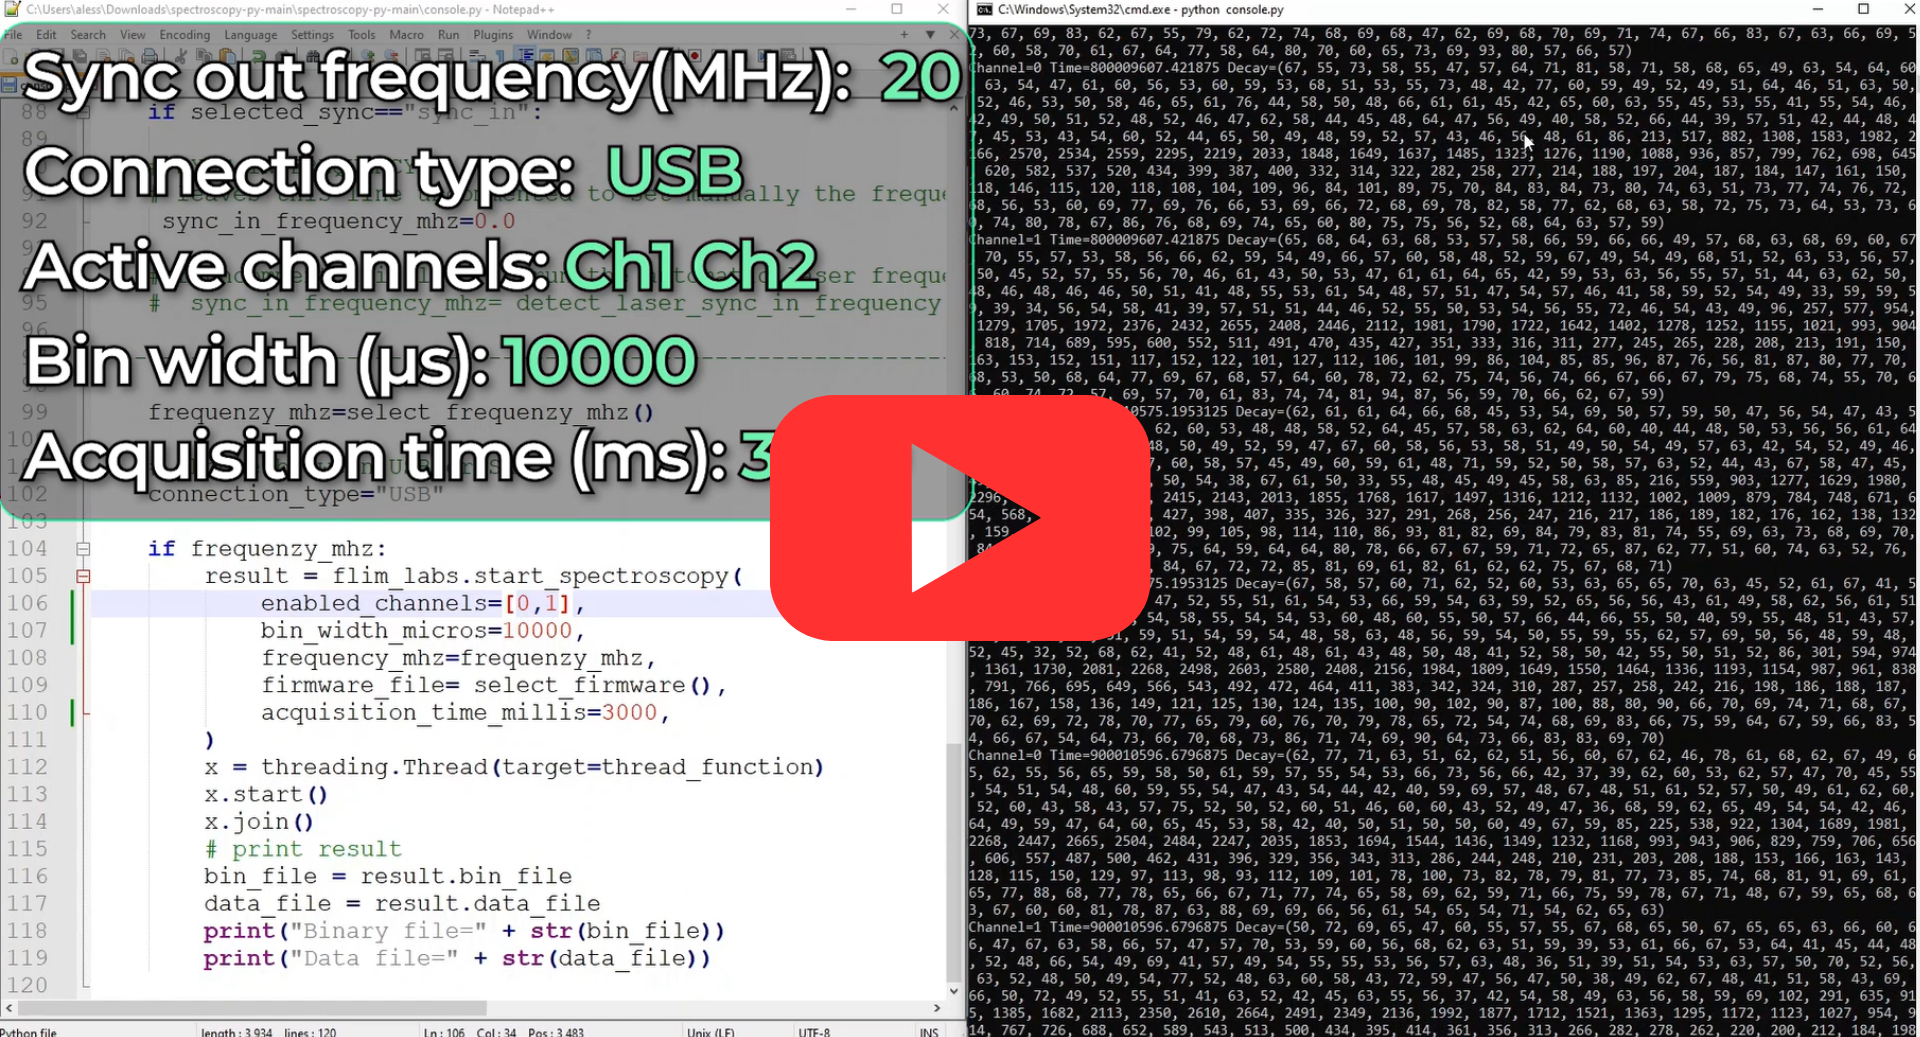Click the Copy toolbar icon
Image resolution: width=1920 pixels, height=1037 pixels.
click(203, 57)
